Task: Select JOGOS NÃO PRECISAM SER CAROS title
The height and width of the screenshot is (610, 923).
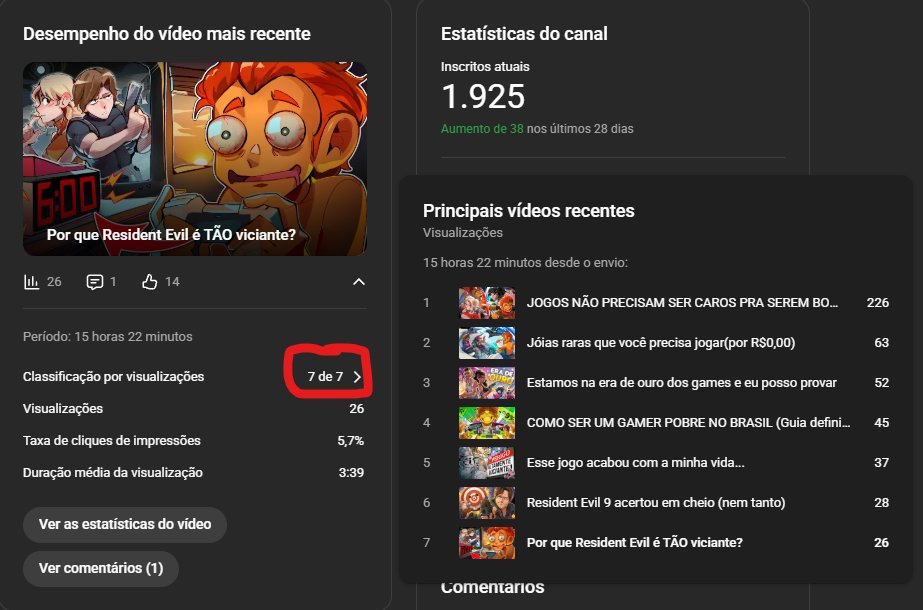Action: coord(682,303)
